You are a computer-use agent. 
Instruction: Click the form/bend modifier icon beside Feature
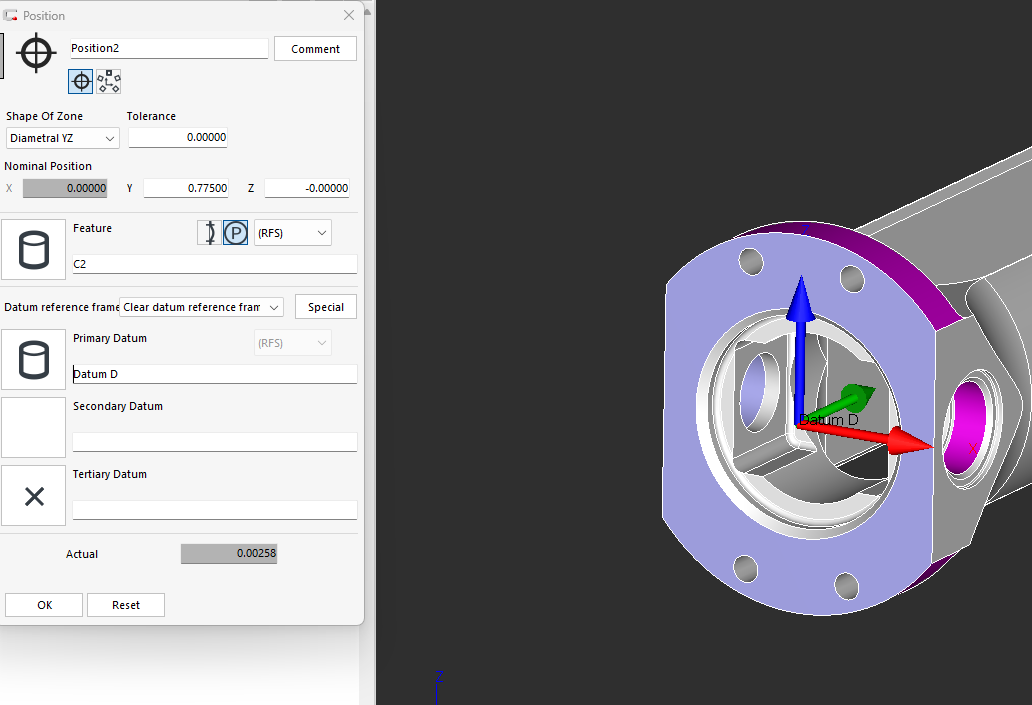tap(208, 233)
